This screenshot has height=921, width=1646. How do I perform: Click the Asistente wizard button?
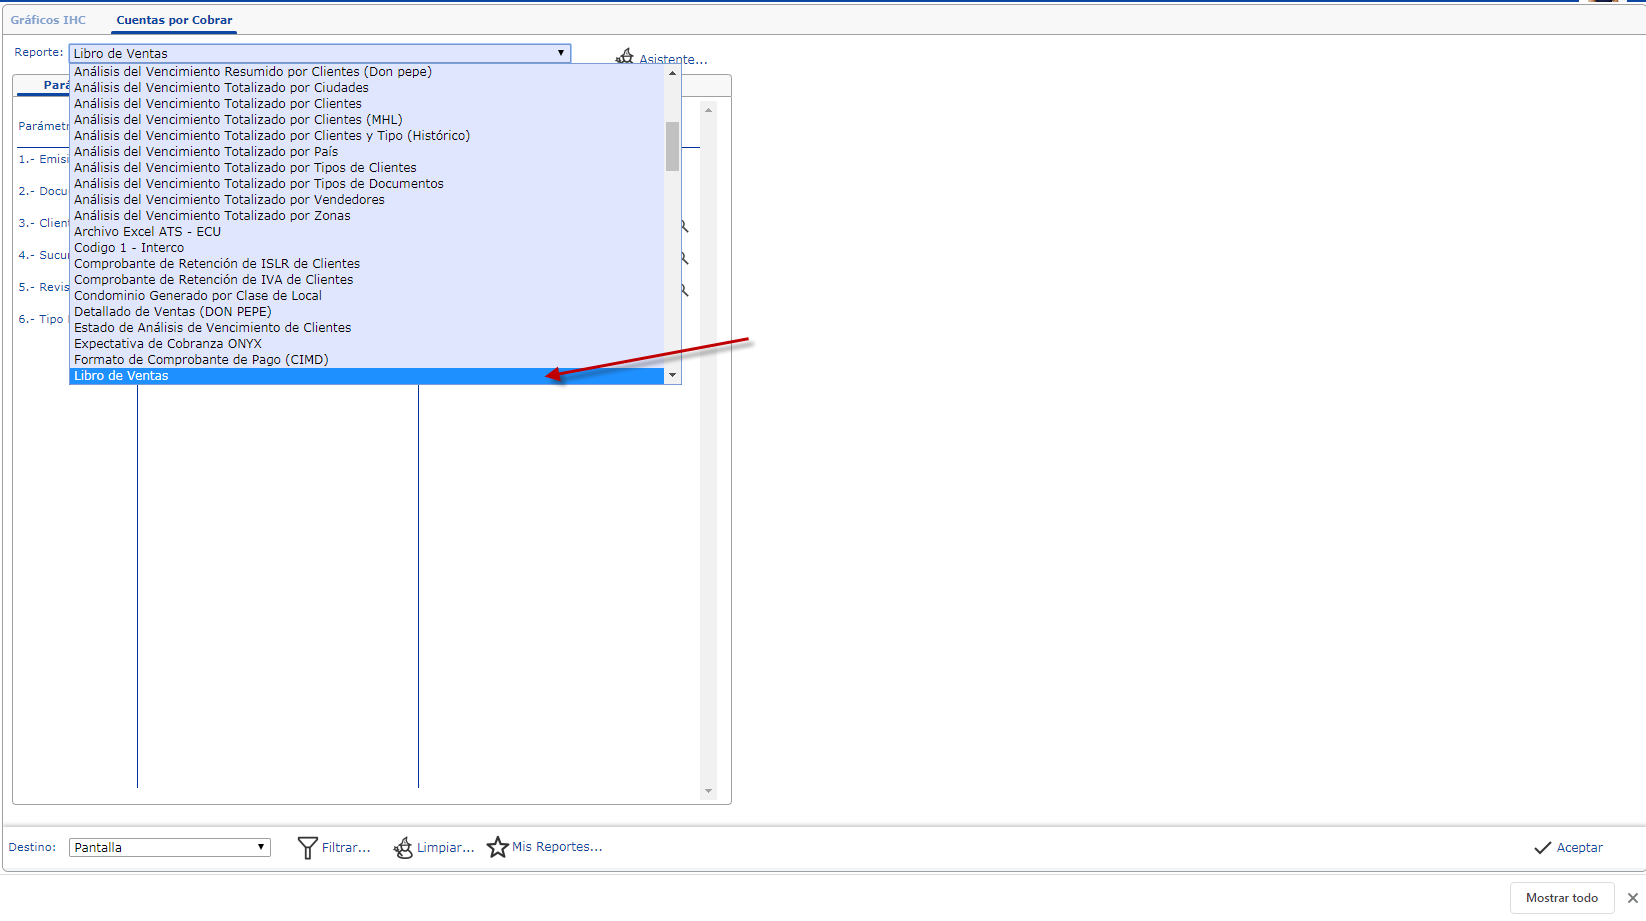[661, 58]
